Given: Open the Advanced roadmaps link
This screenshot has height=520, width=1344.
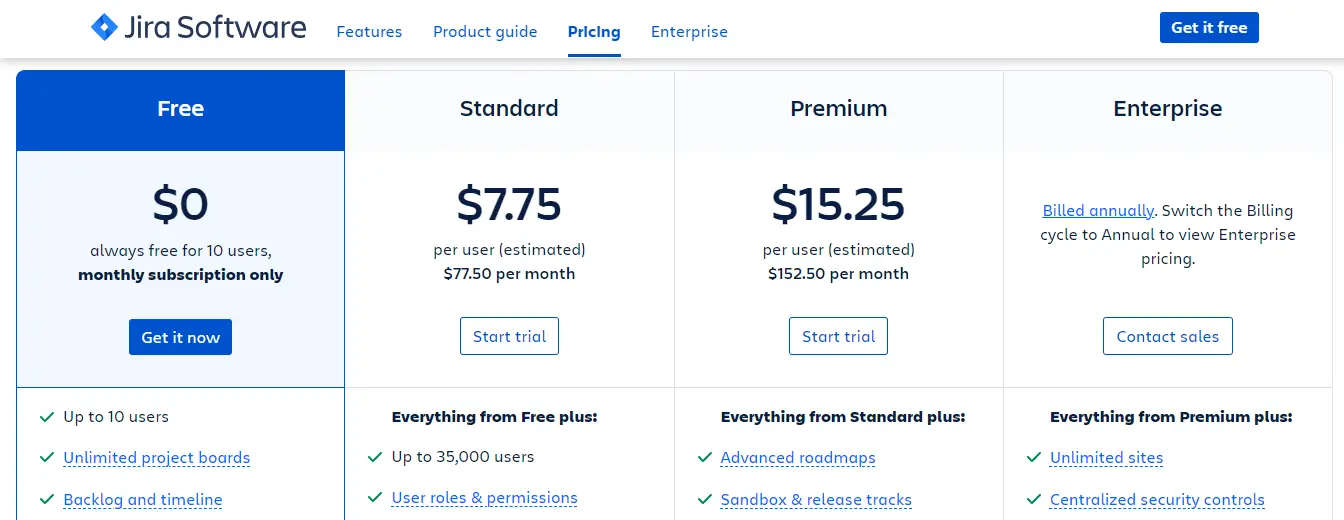Looking at the screenshot, I should [798, 458].
